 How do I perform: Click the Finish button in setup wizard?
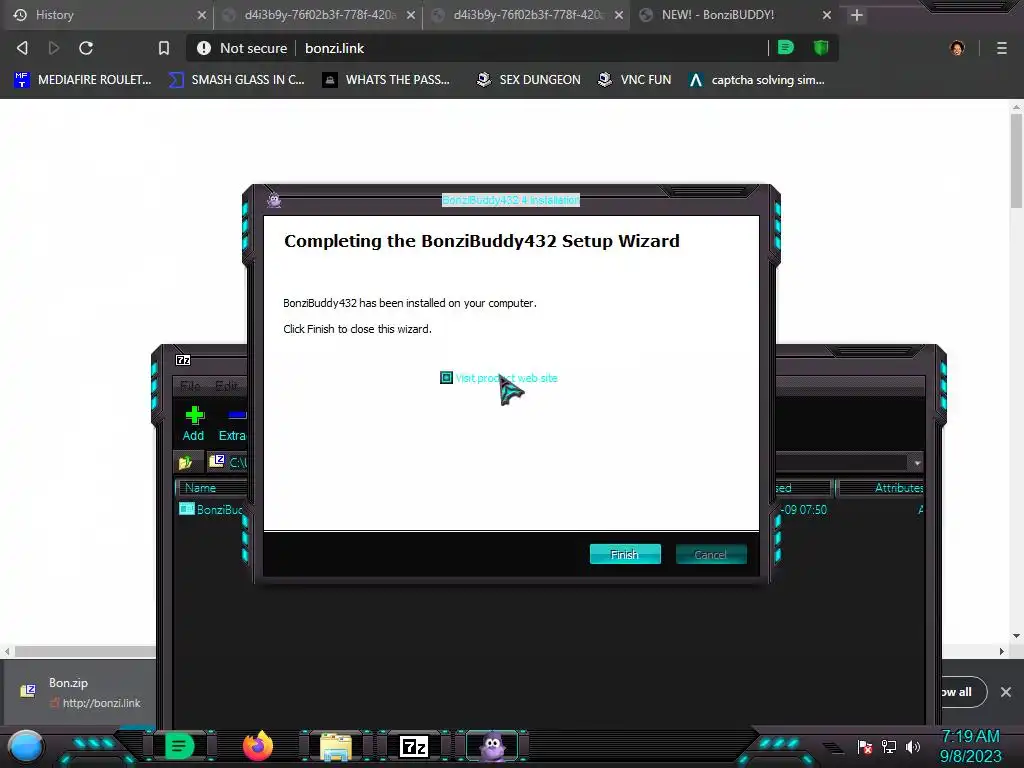625,554
